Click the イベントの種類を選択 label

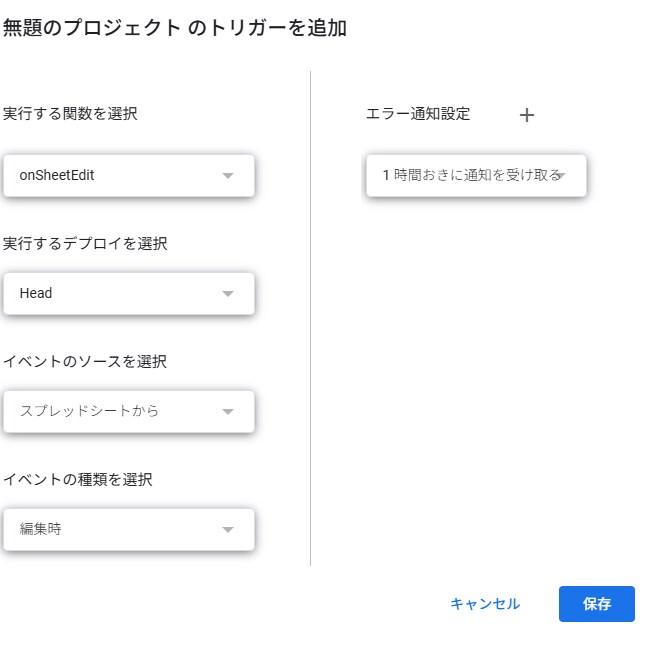click(x=78, y=480)
